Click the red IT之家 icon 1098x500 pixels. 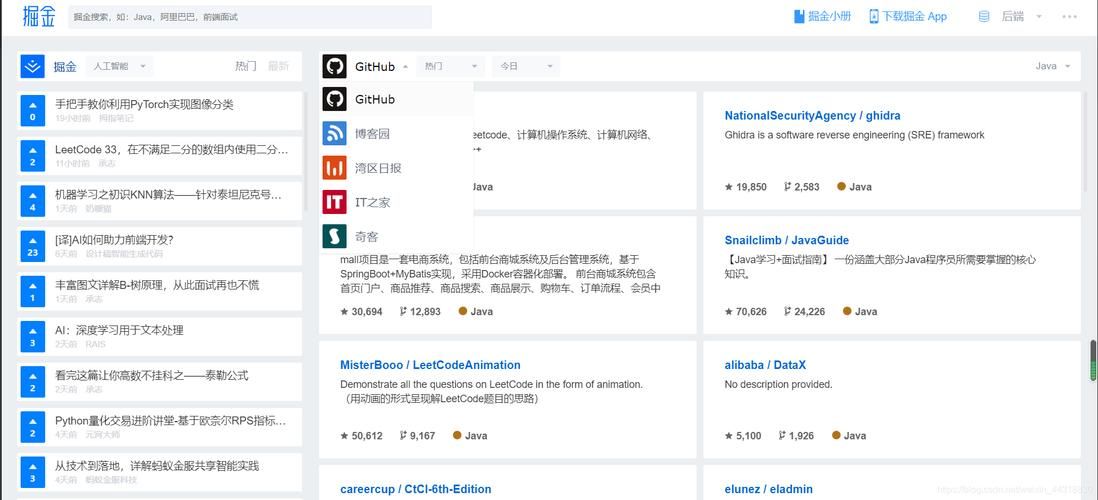[334, 202]
